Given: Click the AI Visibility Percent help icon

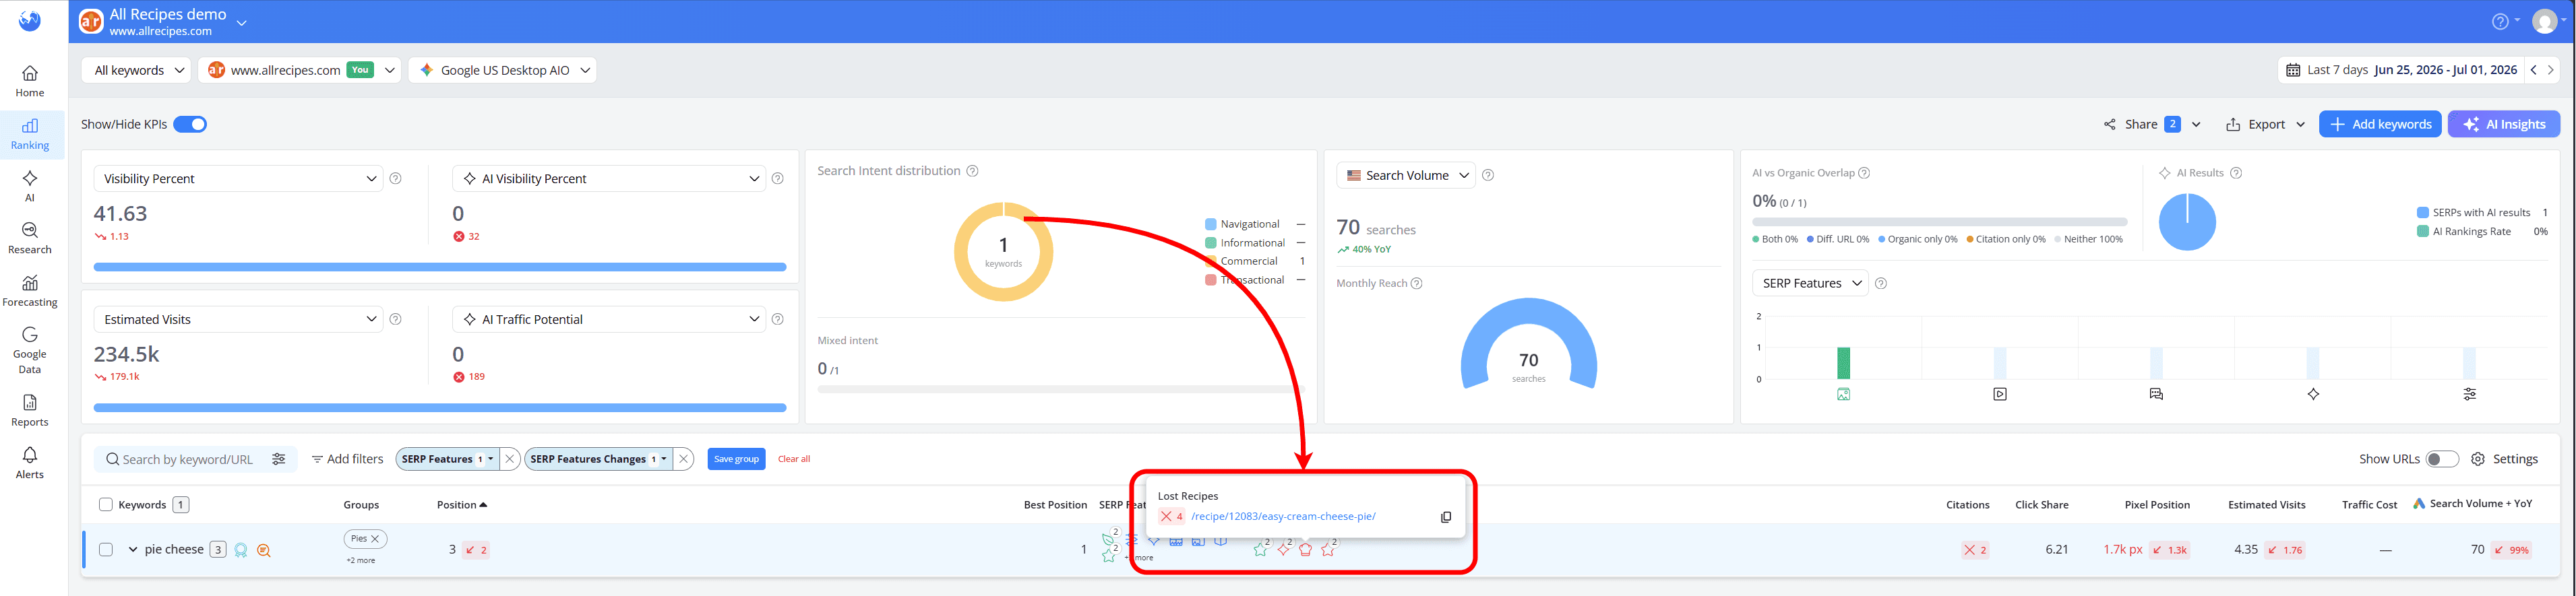Looking at the screenshot, I should tap(777, 178).
